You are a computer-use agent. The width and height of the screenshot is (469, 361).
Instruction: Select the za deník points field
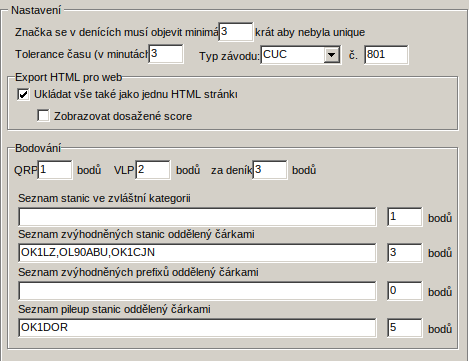(270, 170)
